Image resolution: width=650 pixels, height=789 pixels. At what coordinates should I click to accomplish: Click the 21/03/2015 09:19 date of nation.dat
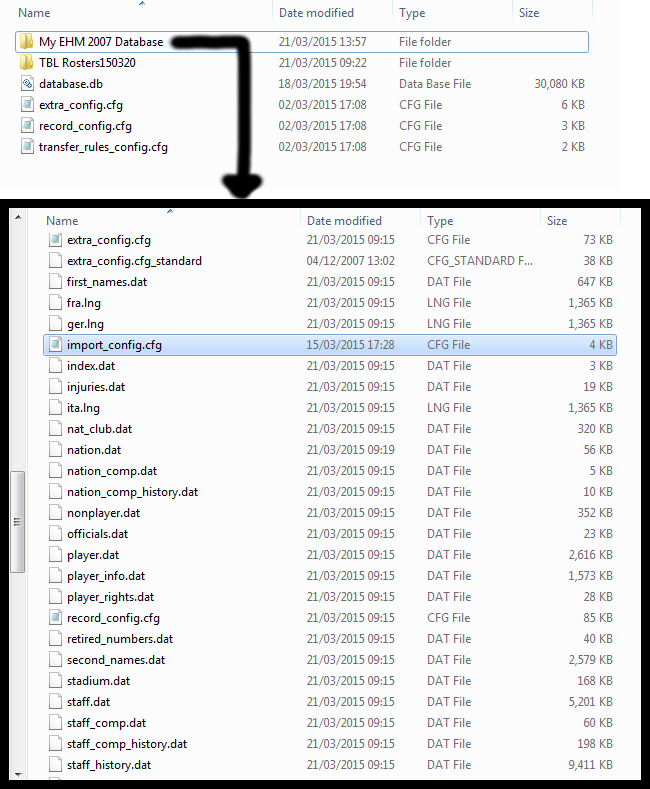(351, 450)
